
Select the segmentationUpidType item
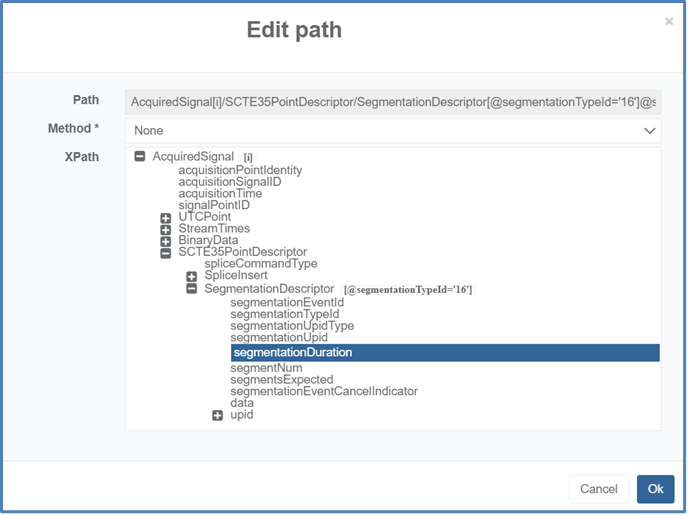291,326
